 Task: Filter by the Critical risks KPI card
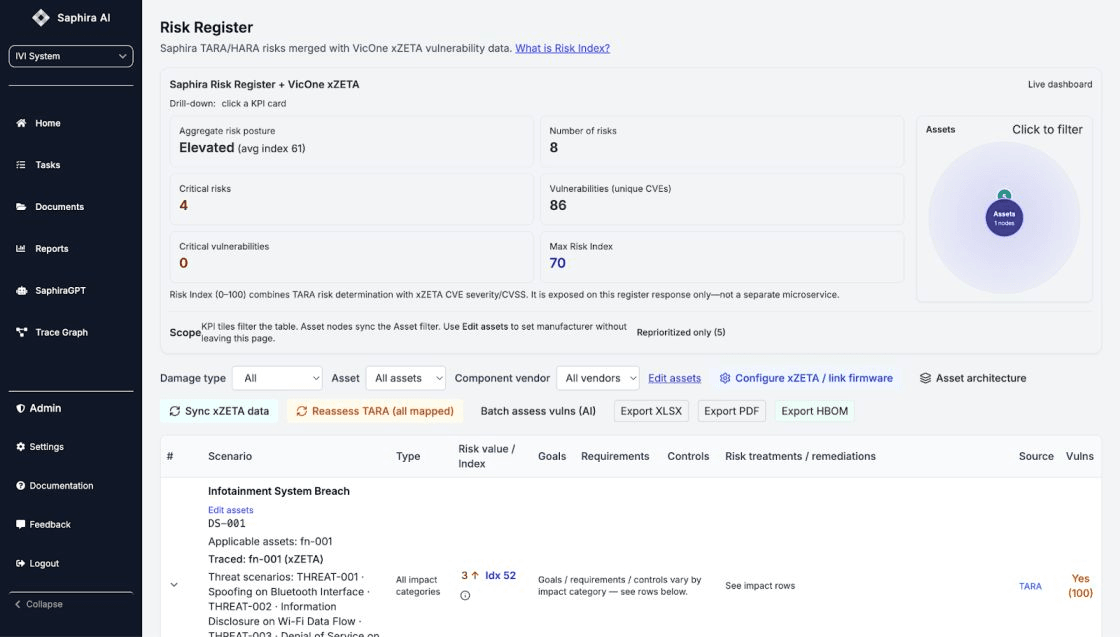pos(351,198)
